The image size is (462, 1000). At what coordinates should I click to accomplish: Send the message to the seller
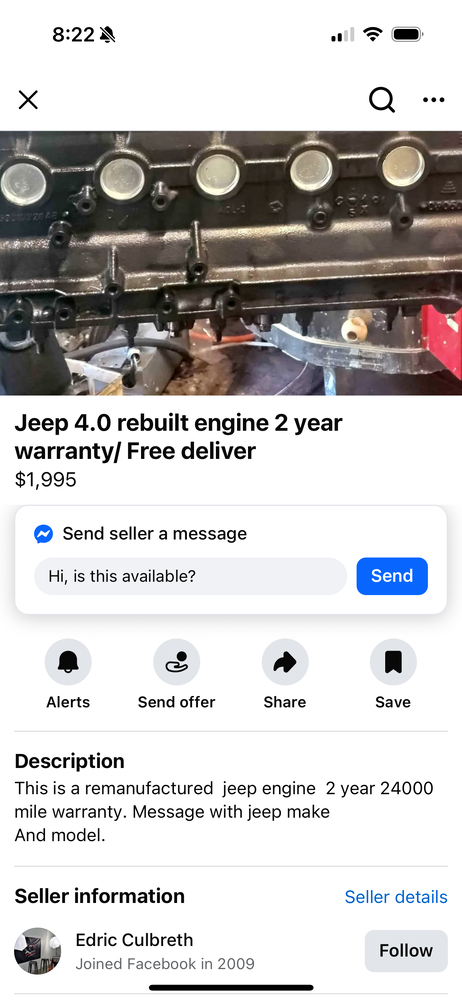[x=392, y=576]
